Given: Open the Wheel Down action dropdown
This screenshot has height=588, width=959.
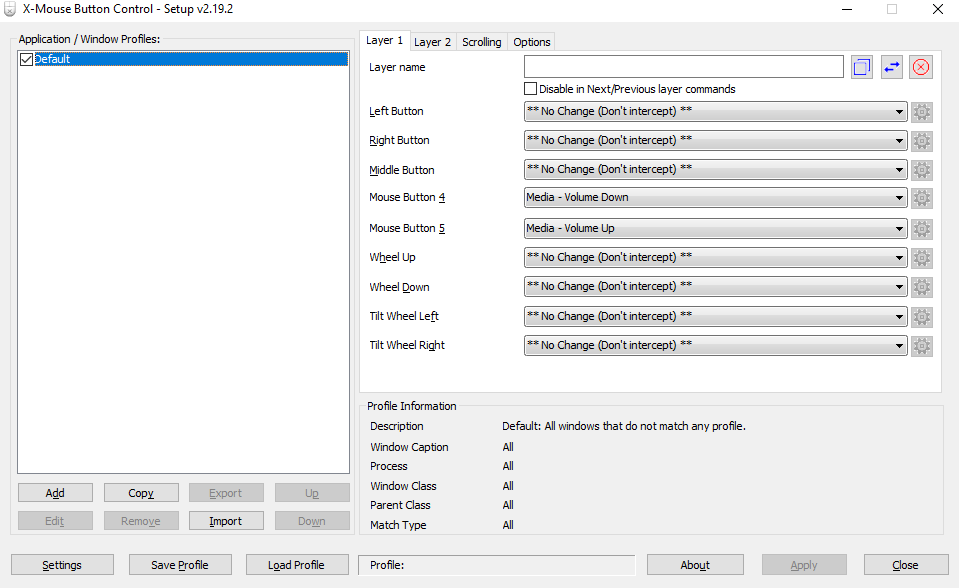Looking at the screenshot, I should click(715, 287).
